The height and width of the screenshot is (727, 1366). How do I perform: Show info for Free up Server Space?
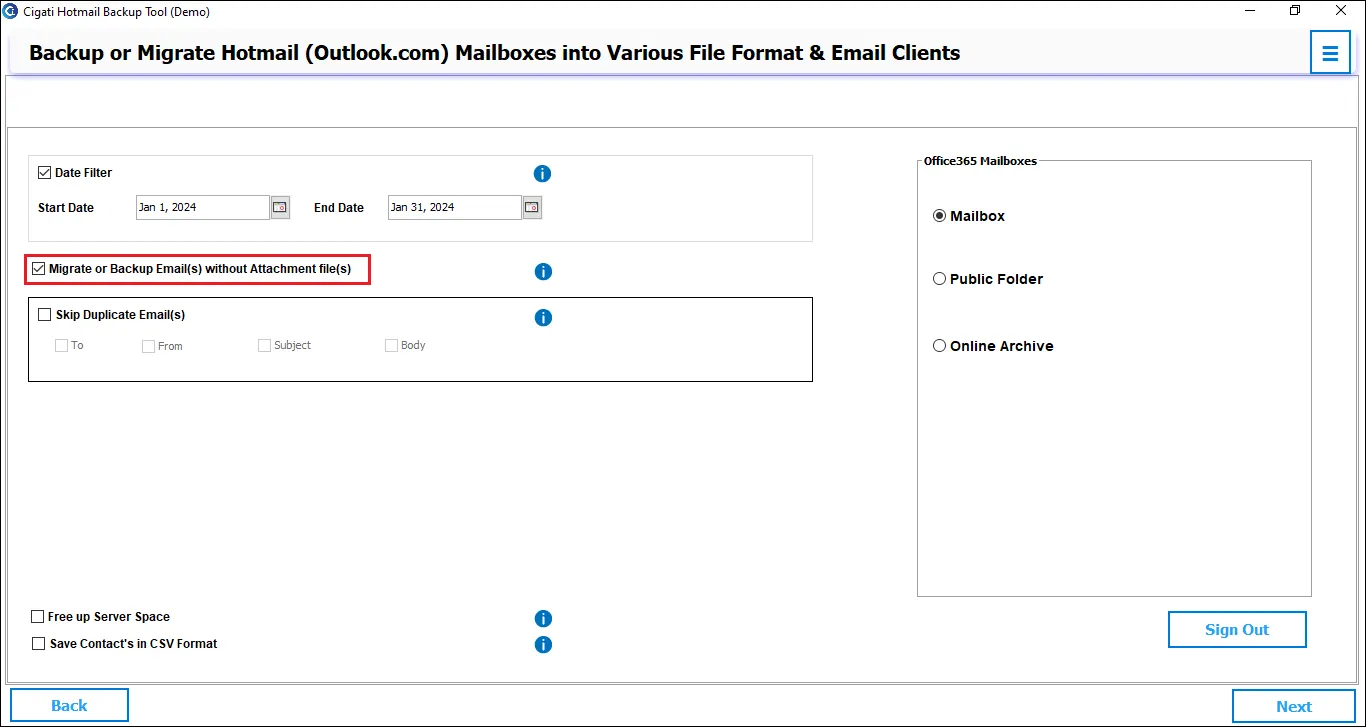tap(543, 618)
